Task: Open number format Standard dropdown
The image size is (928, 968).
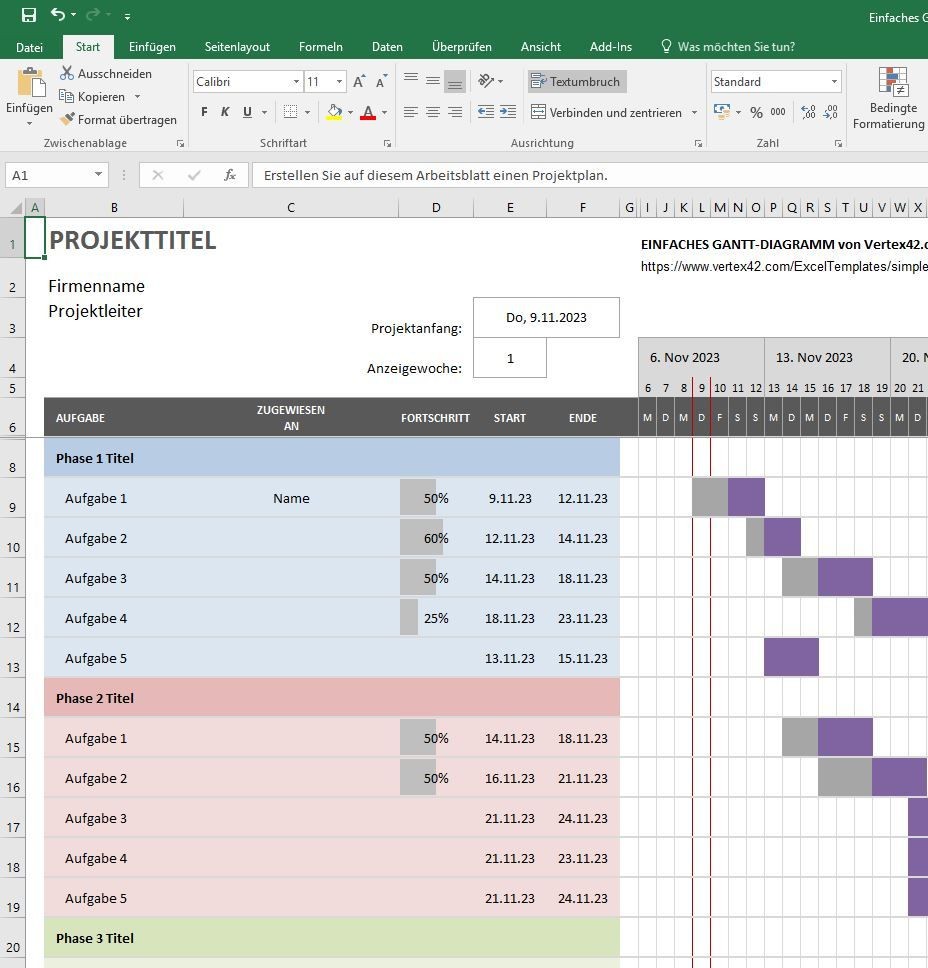Action: point(834,81)
